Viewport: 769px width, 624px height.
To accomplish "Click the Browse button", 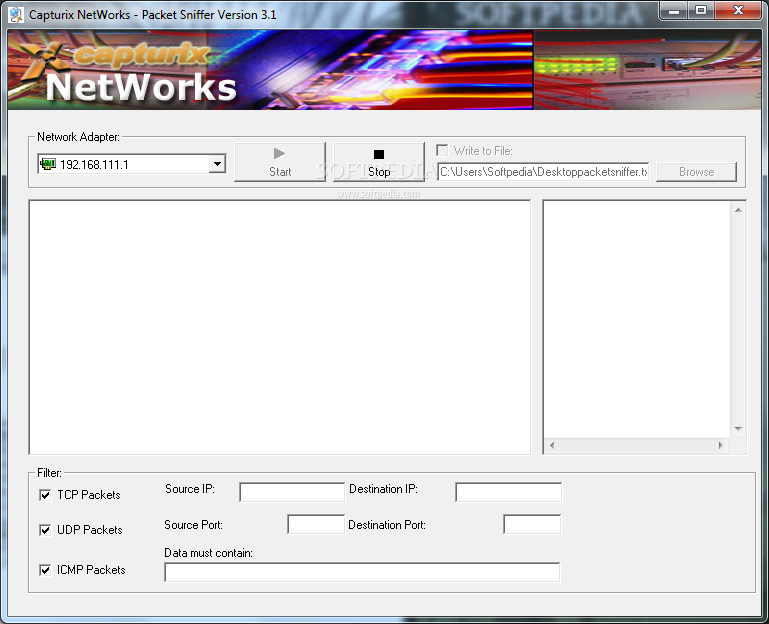I will [x=696, y=172].
